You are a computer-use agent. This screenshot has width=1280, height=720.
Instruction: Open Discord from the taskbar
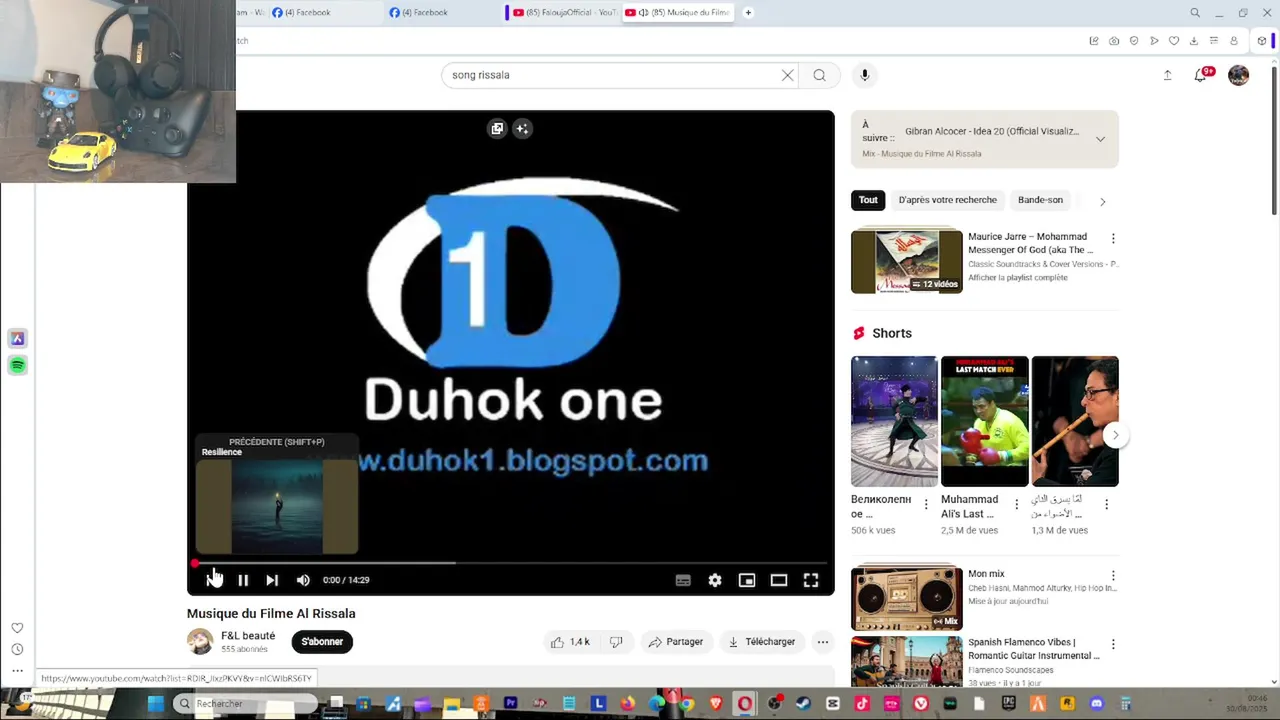pyautogui.click(x=1096, y=704)
